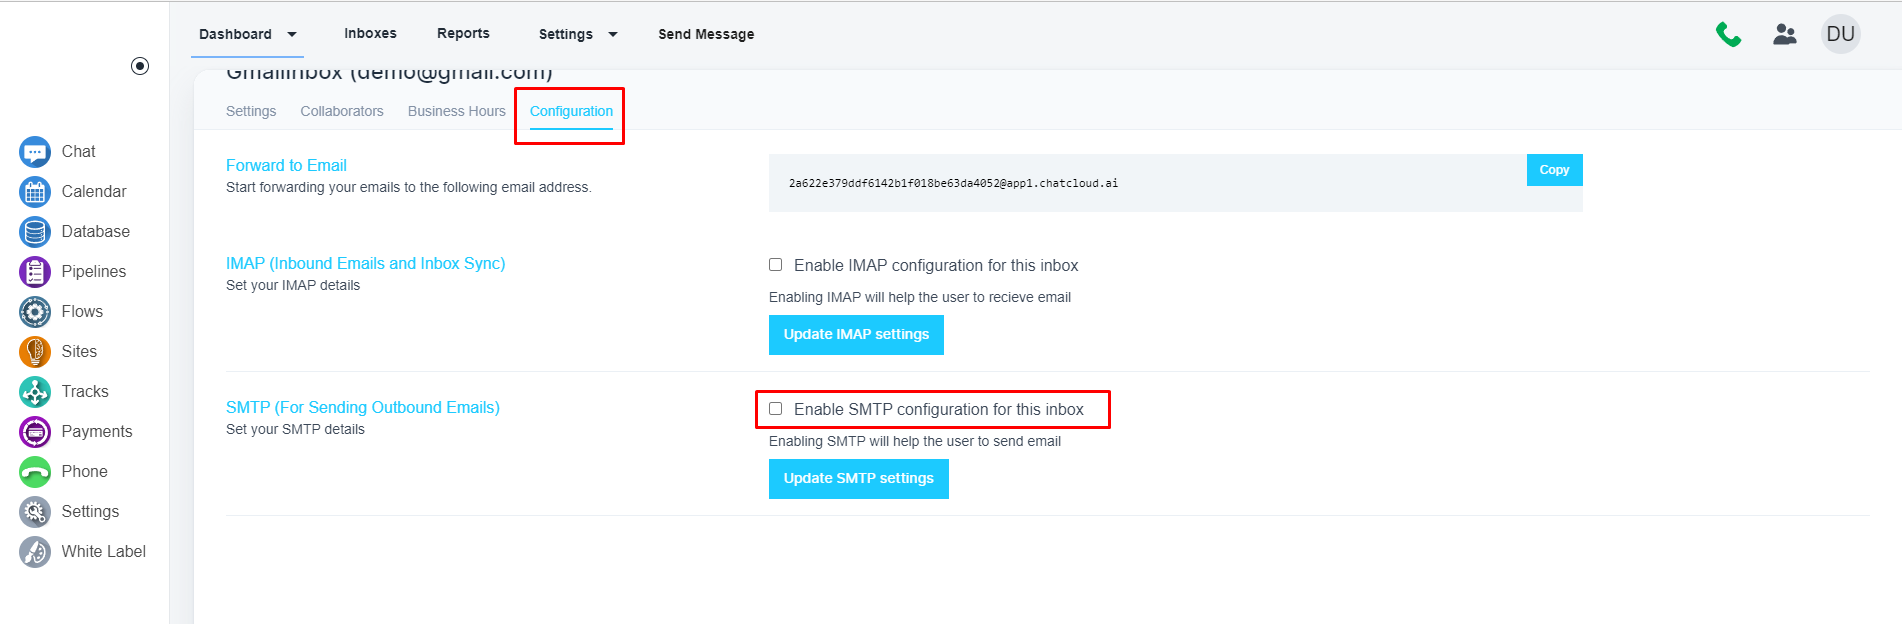Open the Calendar sidebar icon
1902x624 pixels.
[x=35, y=192]
